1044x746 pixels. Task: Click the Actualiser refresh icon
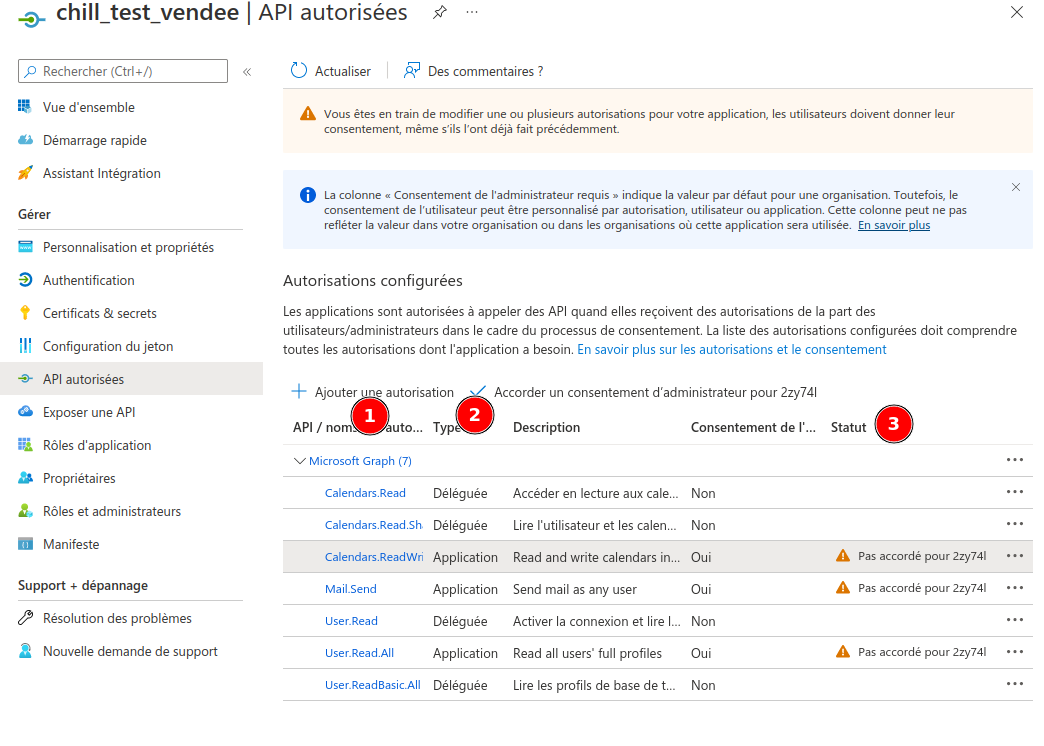click(299, 71)
